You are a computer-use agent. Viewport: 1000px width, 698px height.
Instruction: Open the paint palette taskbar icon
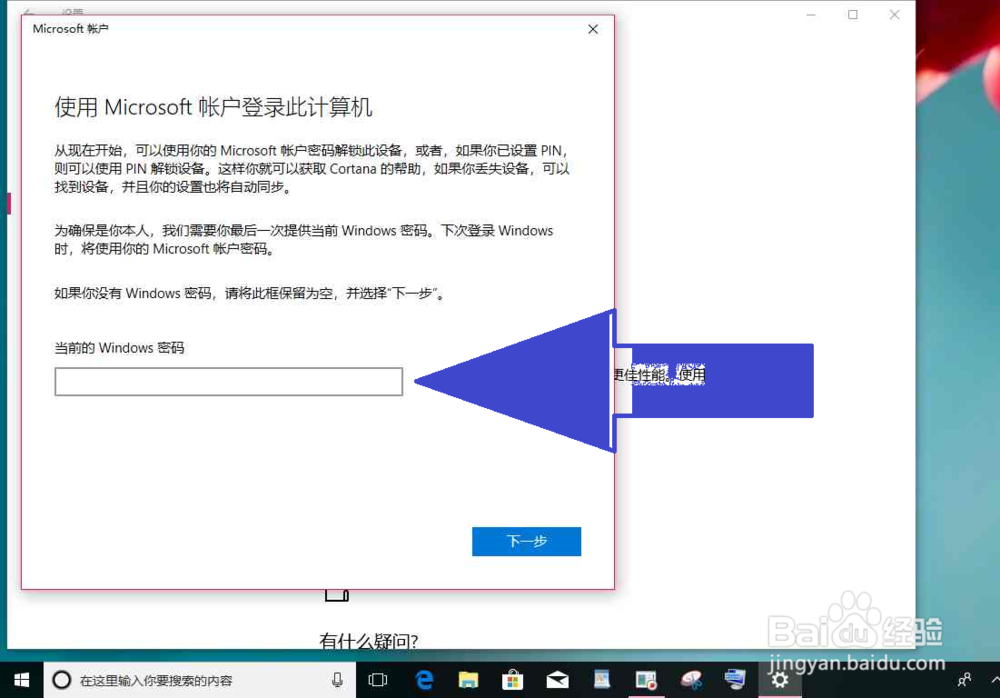point(691,680)
